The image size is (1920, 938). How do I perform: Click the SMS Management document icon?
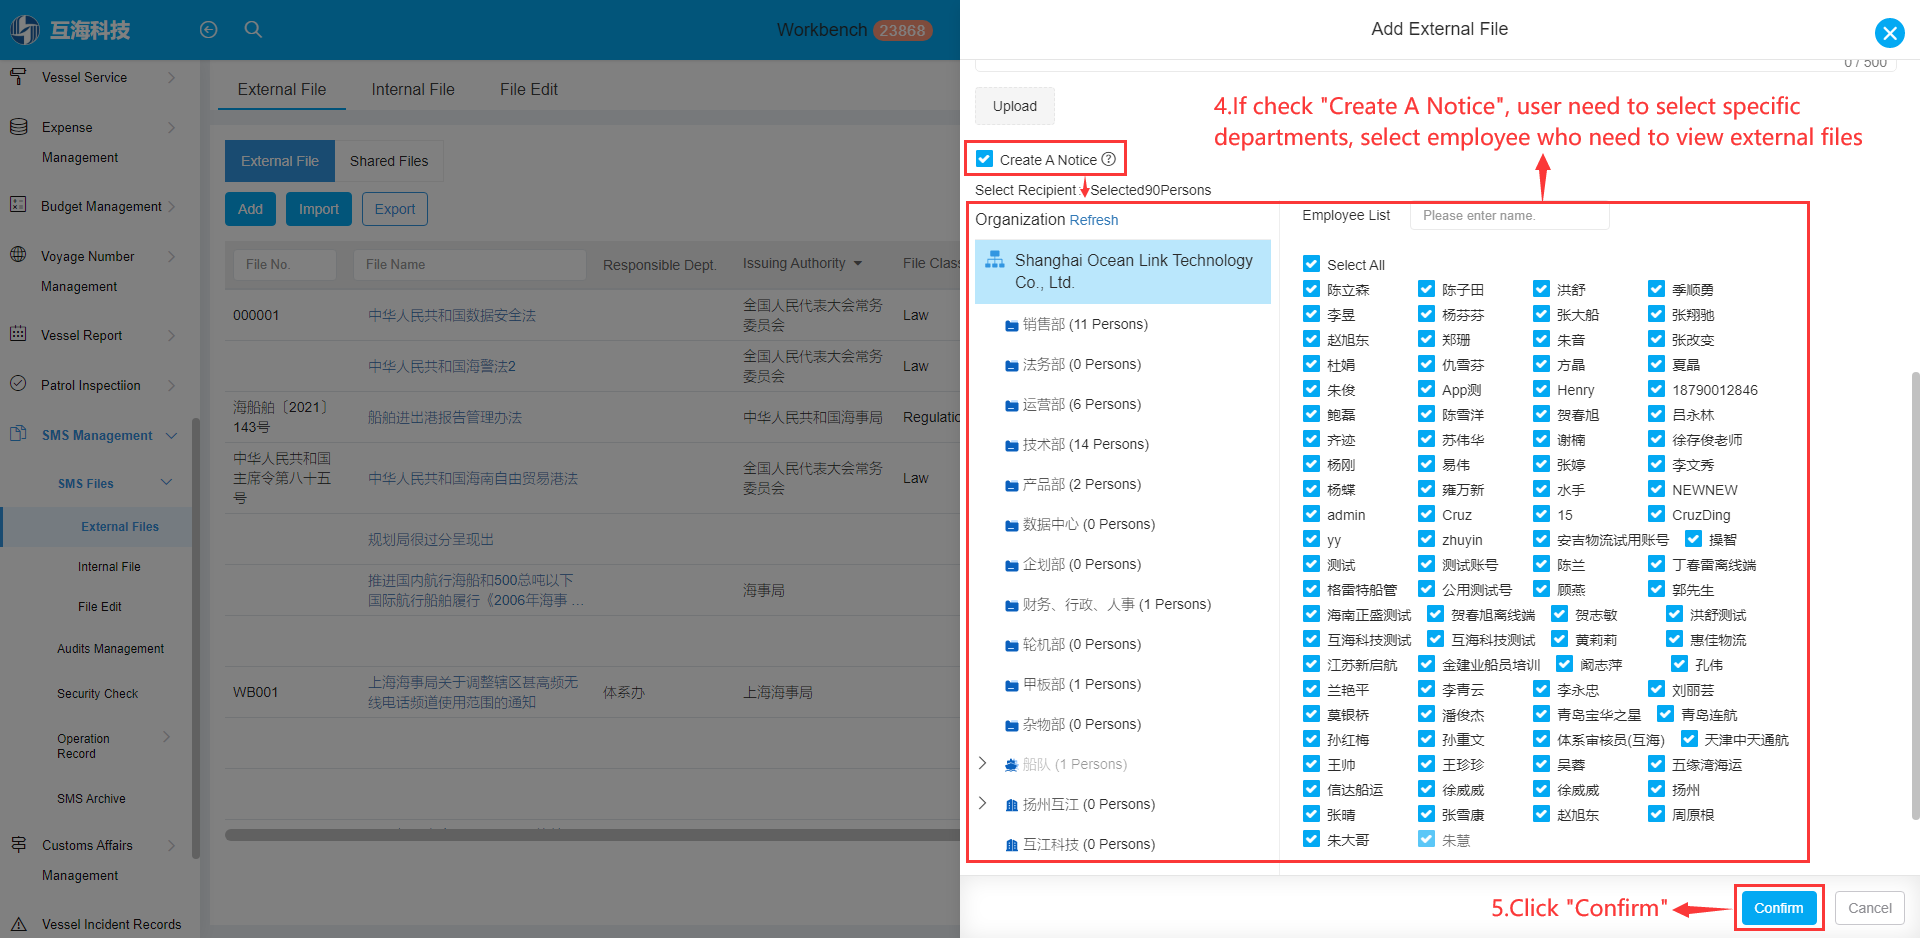click(18, 434)
